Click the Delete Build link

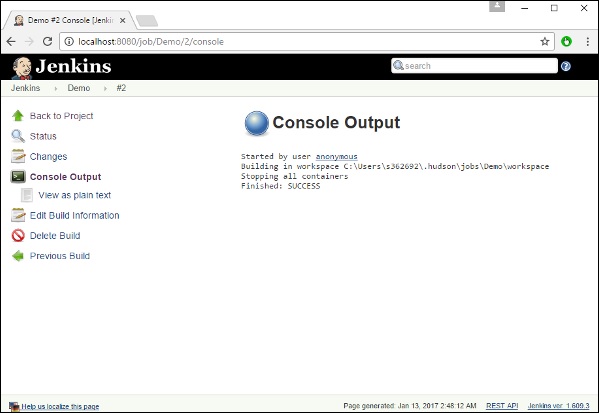click(55, 235)
